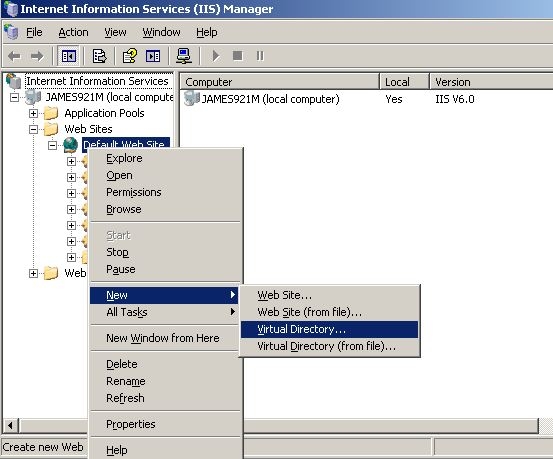Choose Refresh in the context menu
The image size is (553, 459).
point(164,398)
